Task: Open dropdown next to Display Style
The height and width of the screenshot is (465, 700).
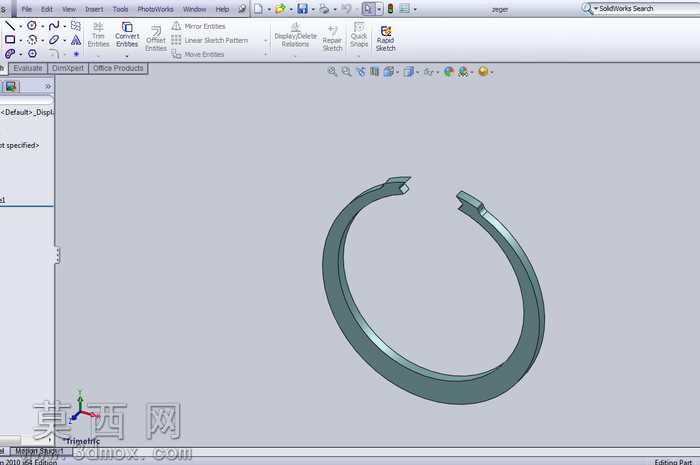Action: tap(417, 72)
